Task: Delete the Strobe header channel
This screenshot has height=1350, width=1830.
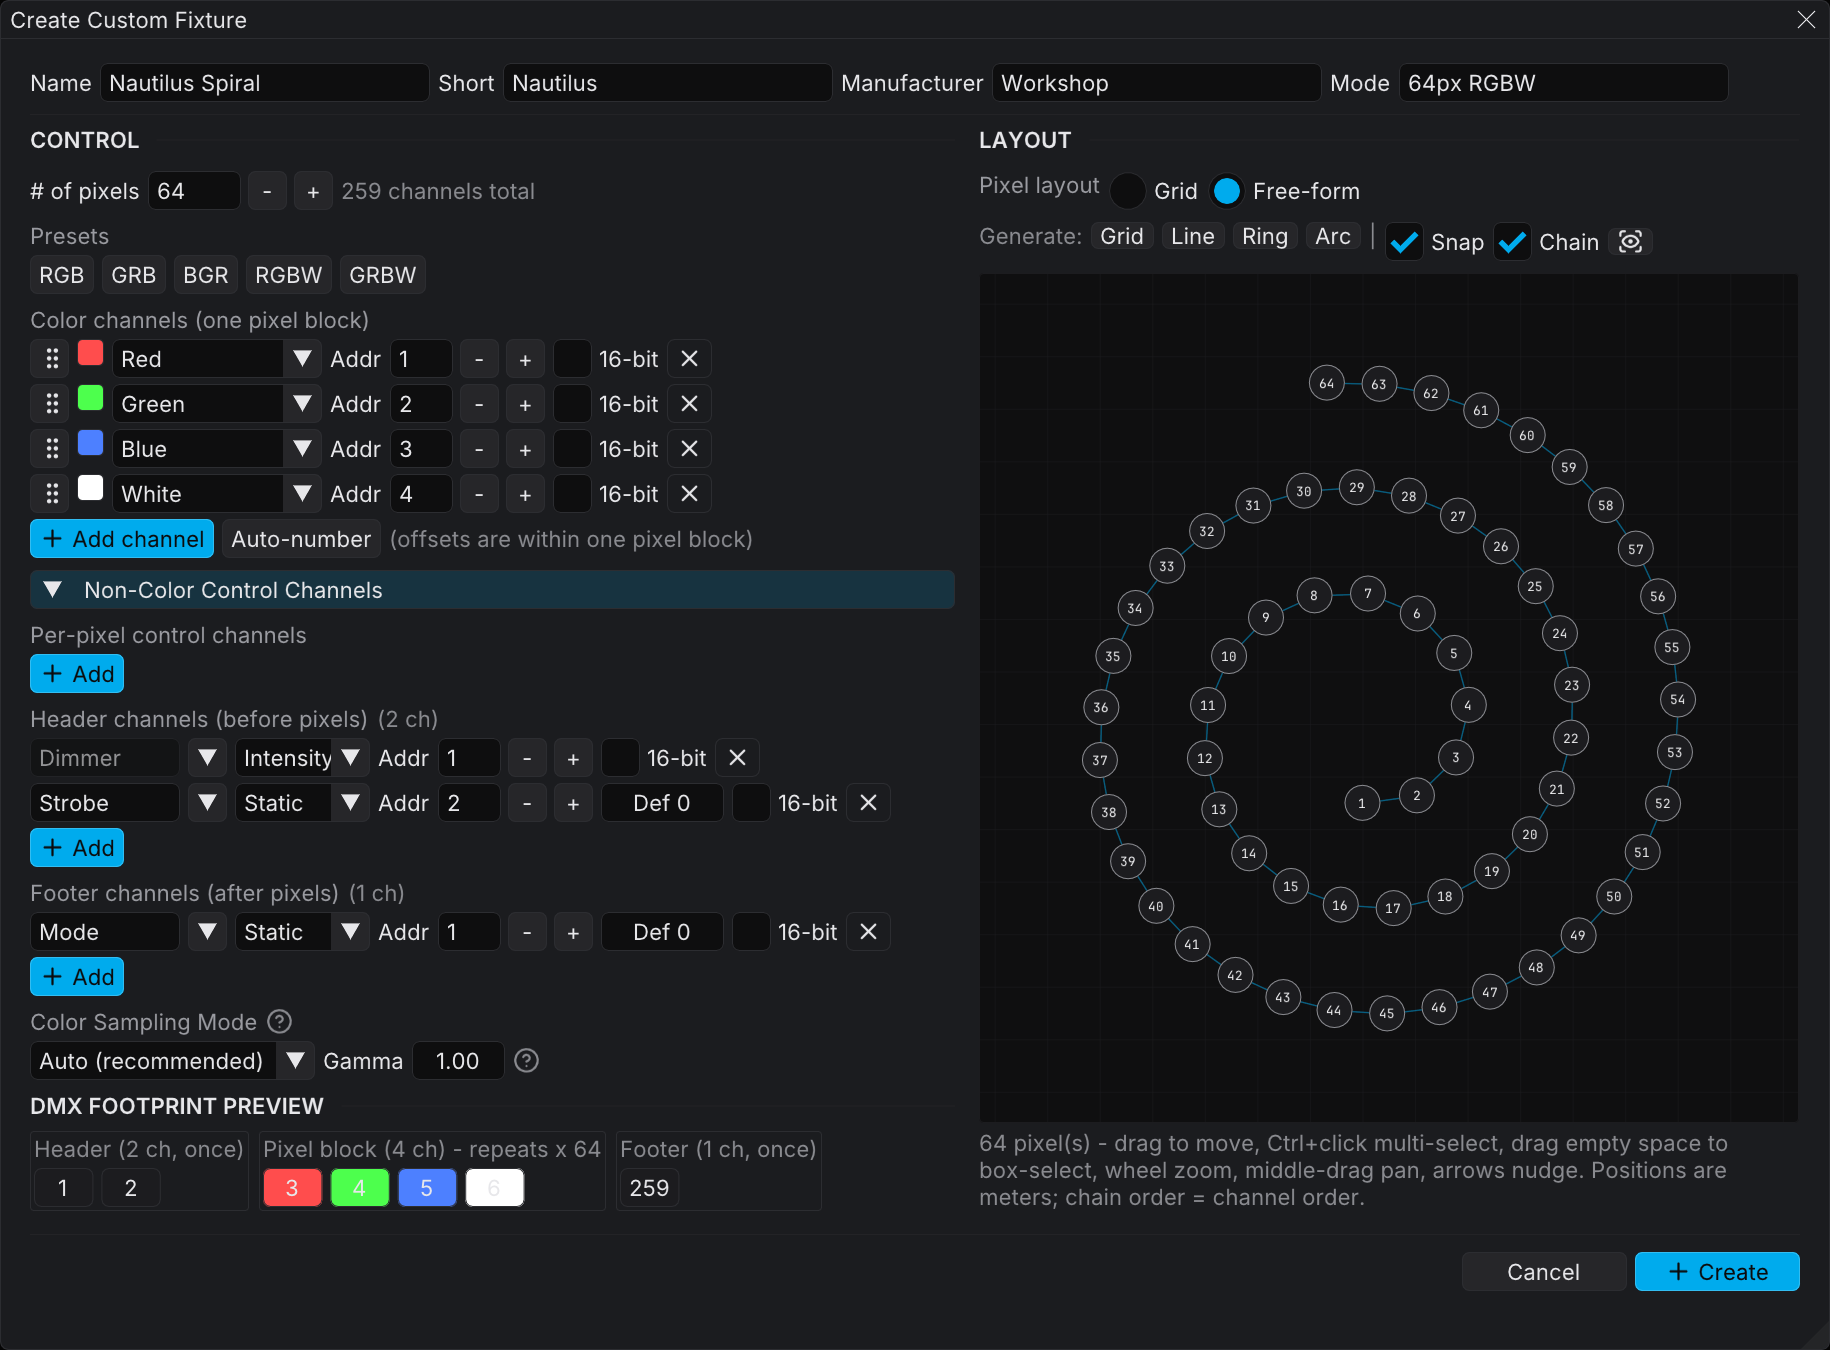Action: pyautogui.click(x=868, y=803)
